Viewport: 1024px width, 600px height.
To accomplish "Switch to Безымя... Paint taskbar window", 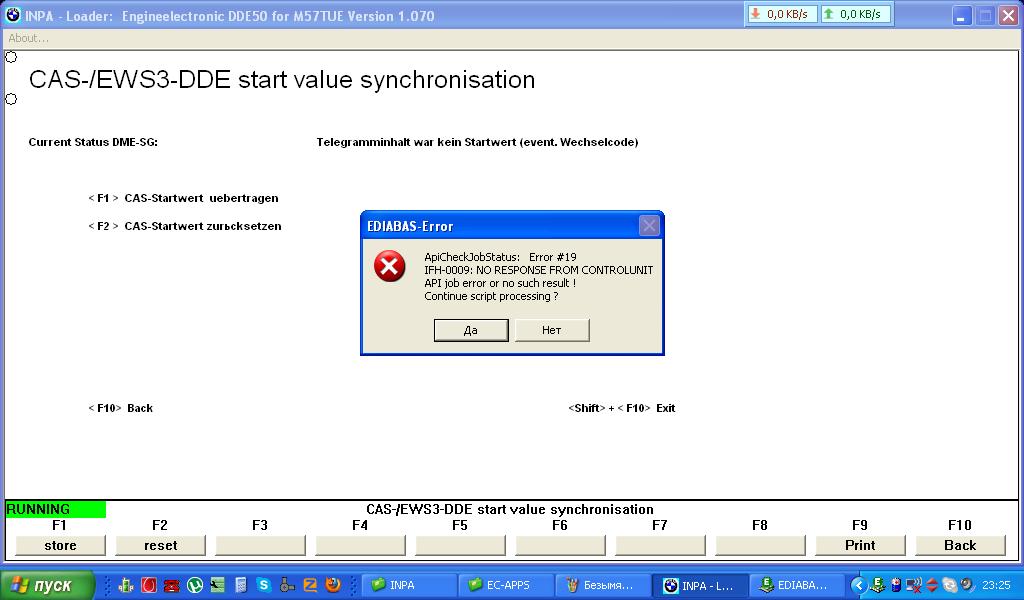I will 603,585.
